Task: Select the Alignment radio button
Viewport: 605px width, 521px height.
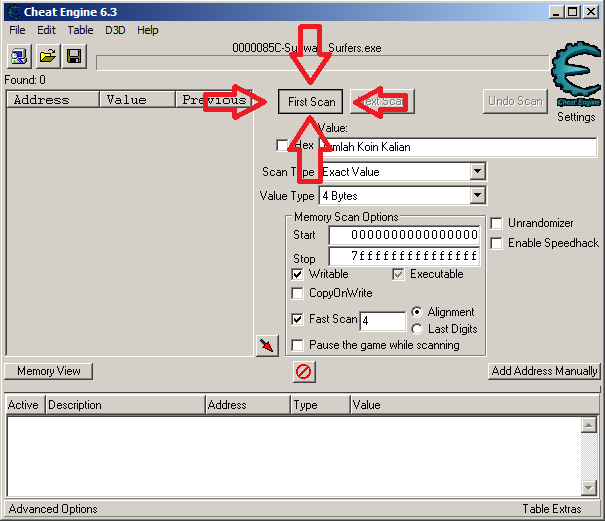Action: [x=417, y=311]
